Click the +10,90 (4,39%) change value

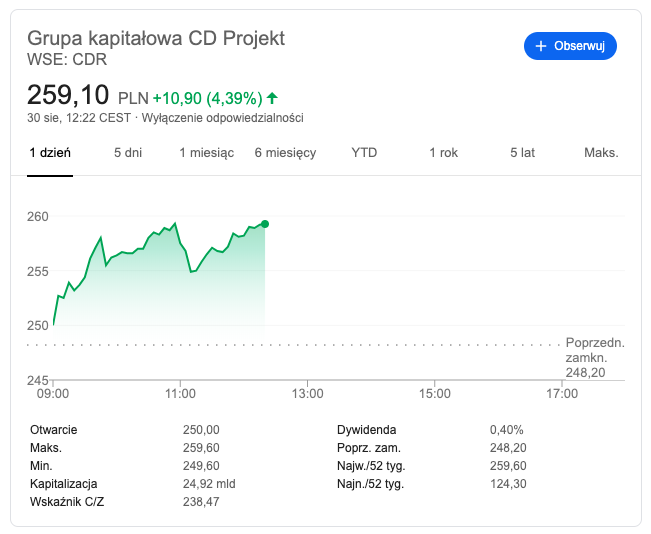coord(208,98)
